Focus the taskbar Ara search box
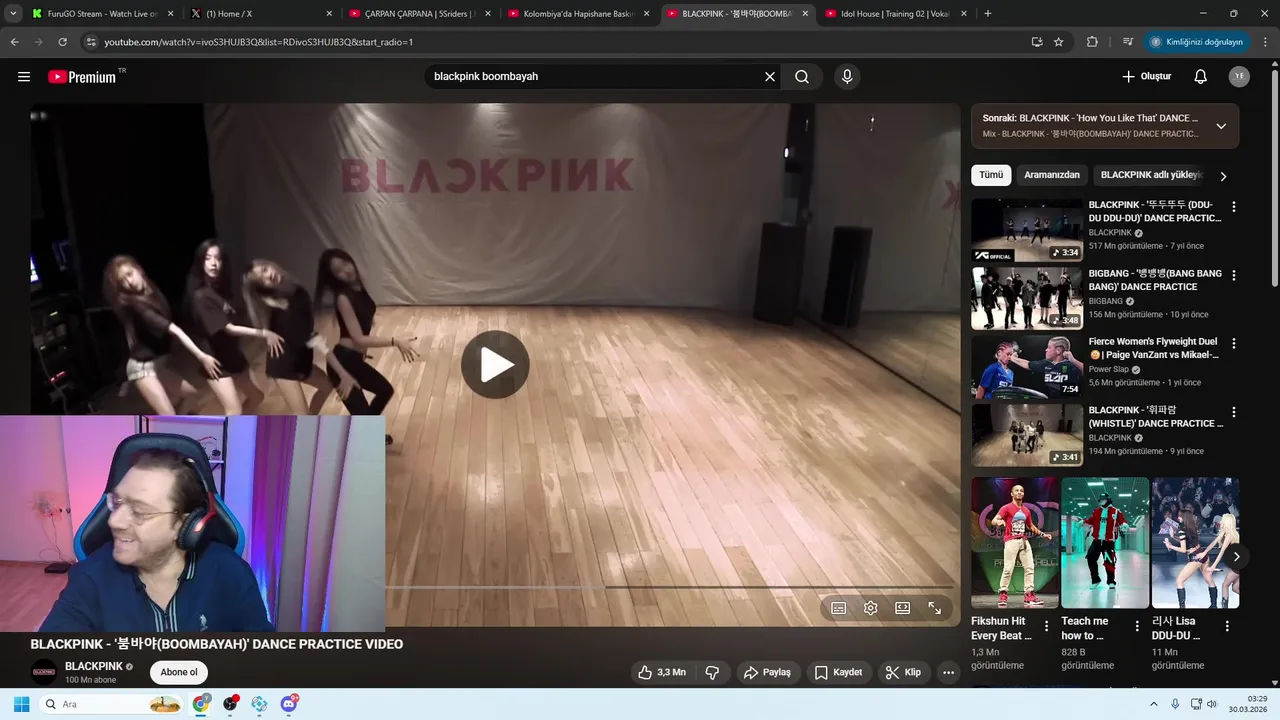This screenshot has width=1280, height=720. click(112, 704)
